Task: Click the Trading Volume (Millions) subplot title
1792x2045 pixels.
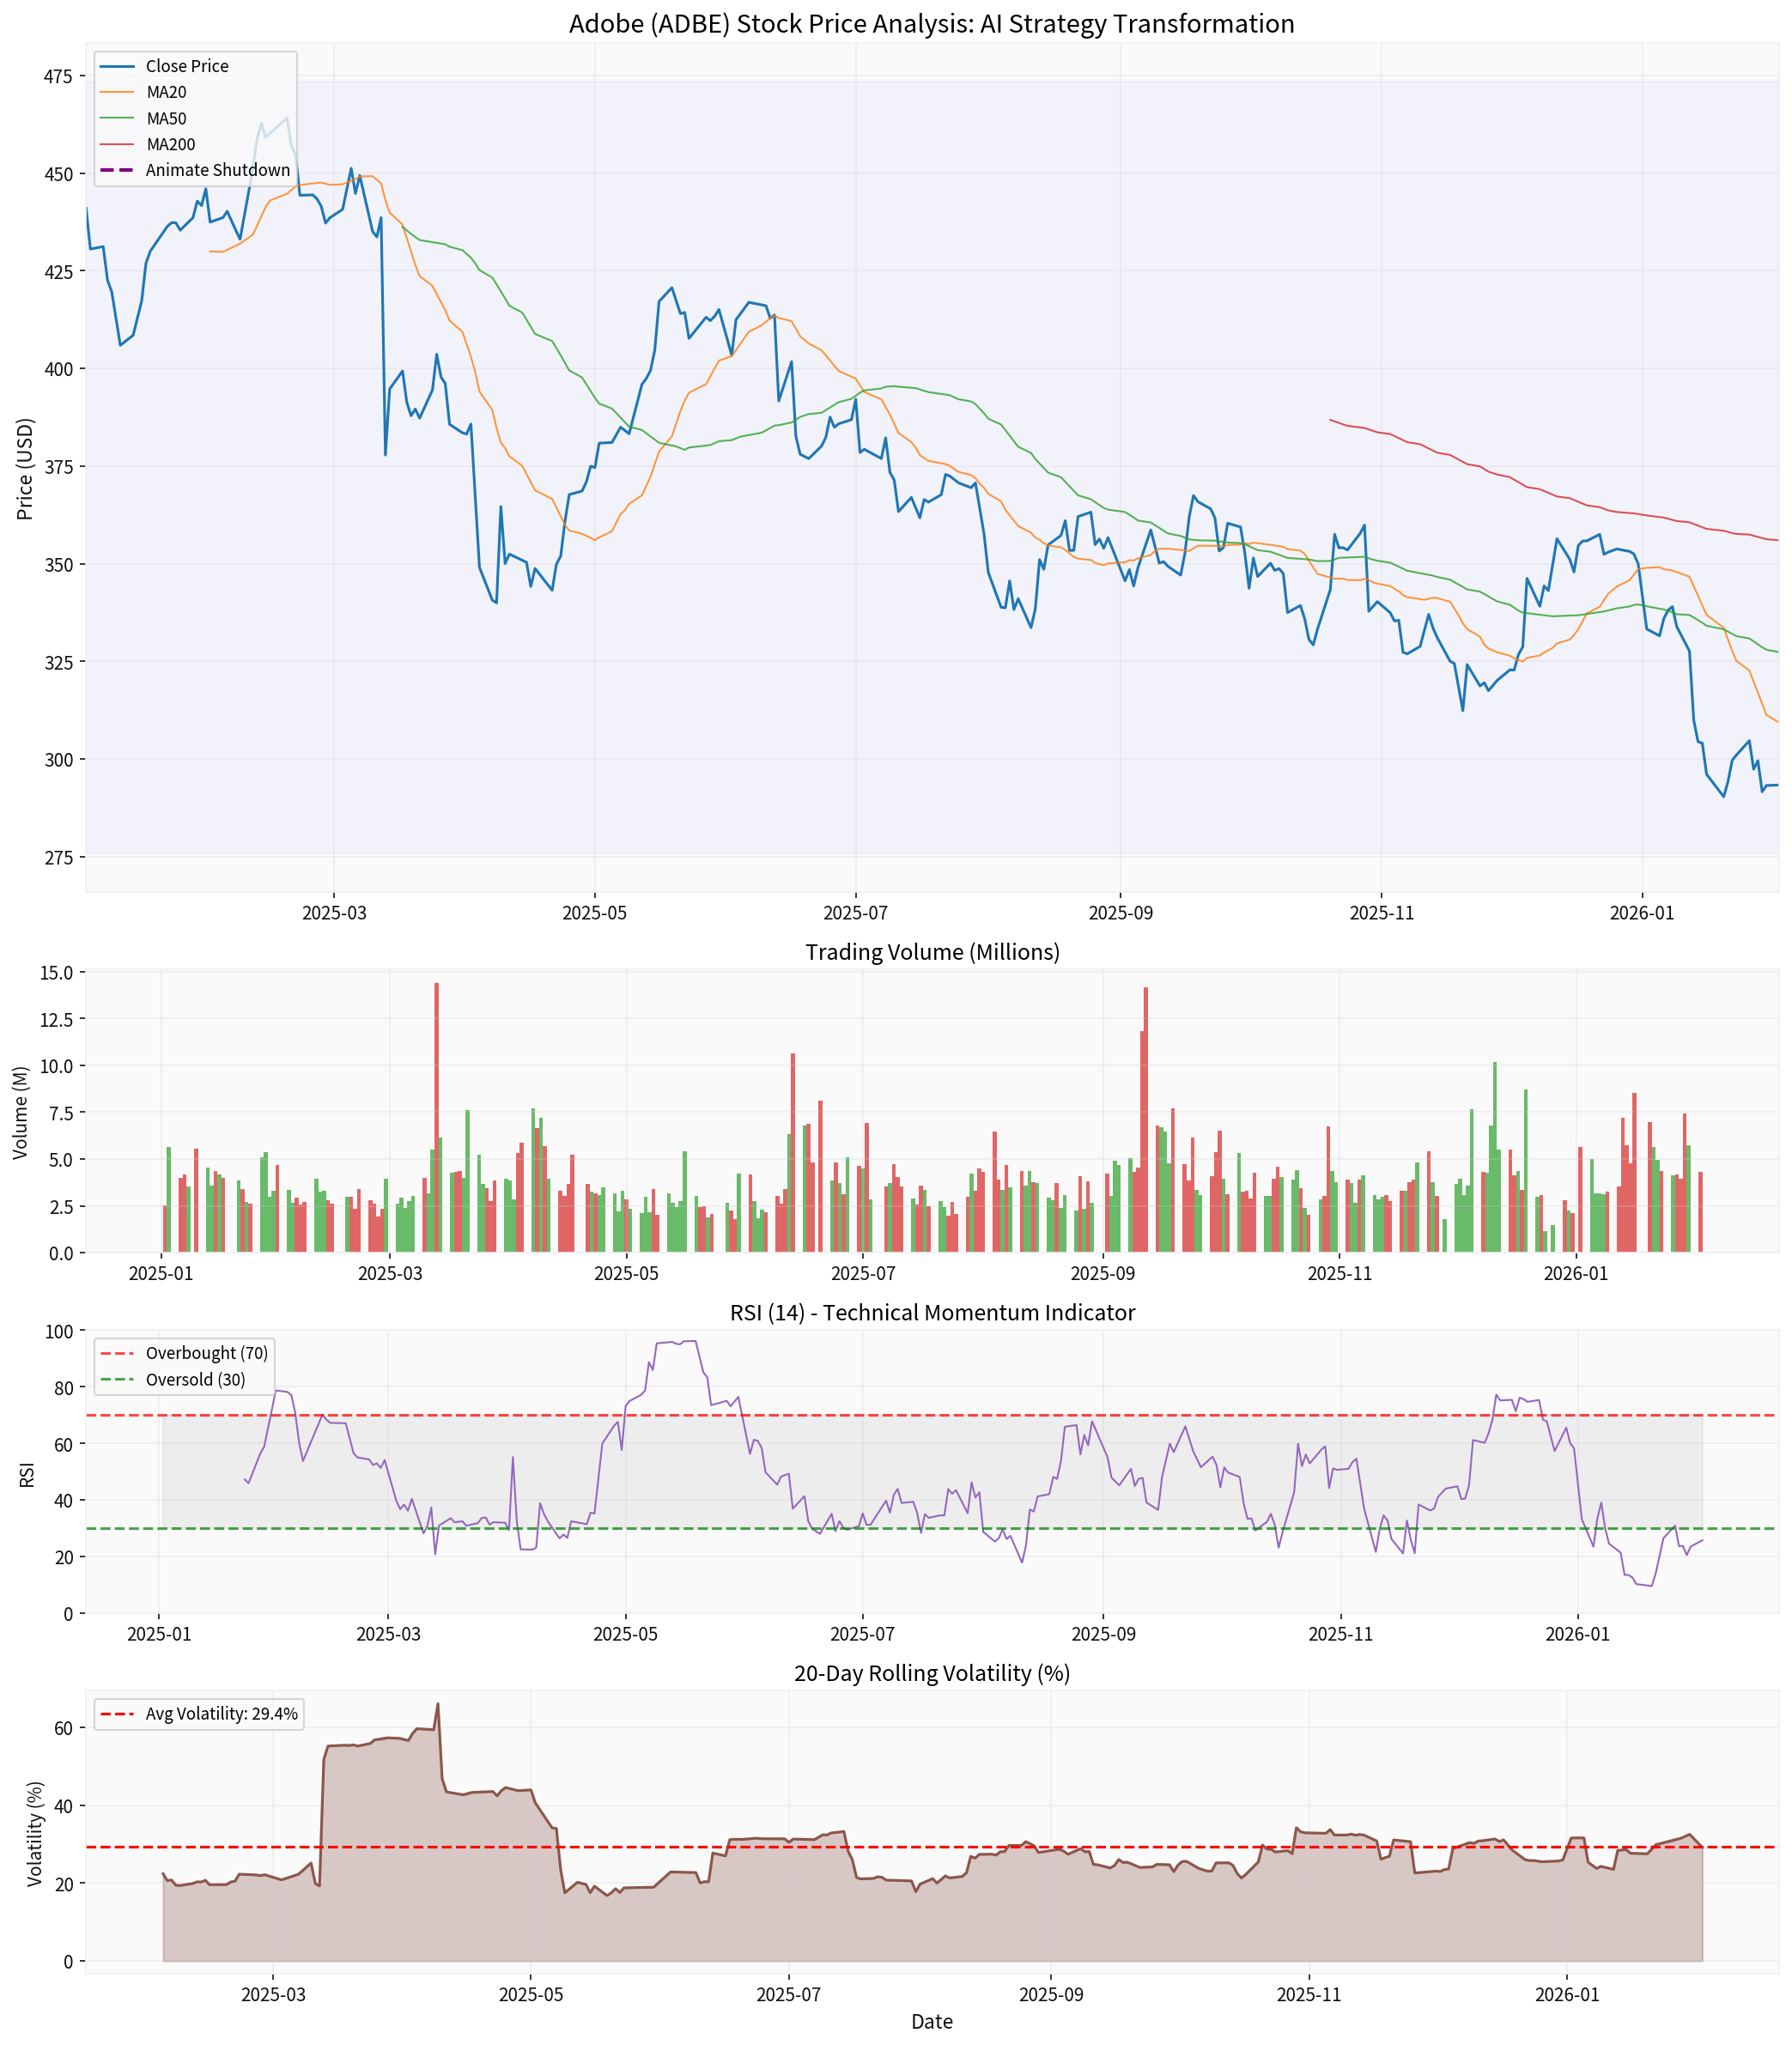Action: pyautogui.click(x=932, y=952)
